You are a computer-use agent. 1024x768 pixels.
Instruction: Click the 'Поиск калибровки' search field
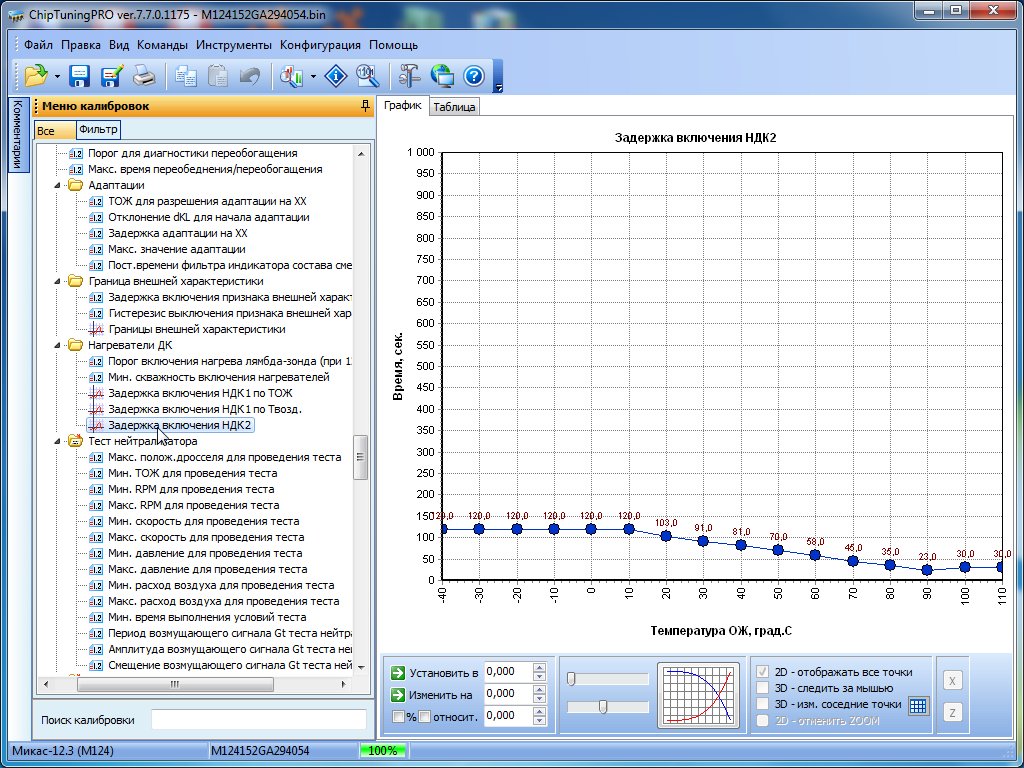258,720
